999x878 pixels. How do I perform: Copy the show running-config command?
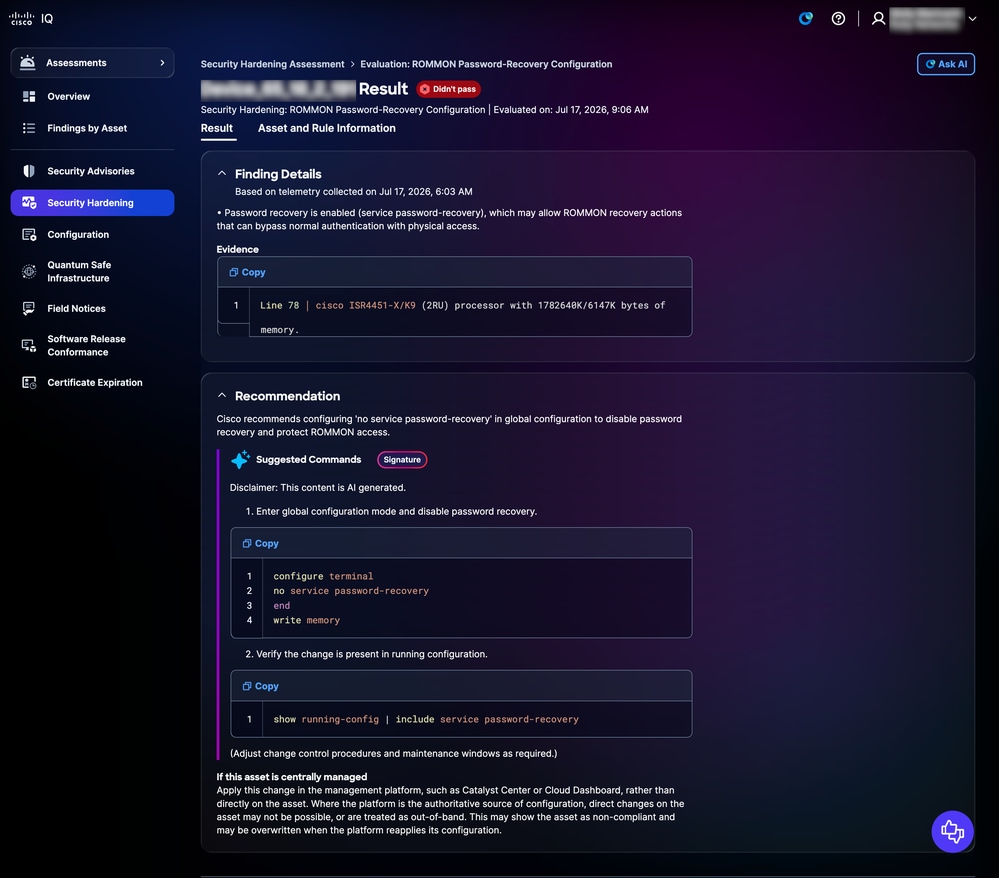(261, 686)
